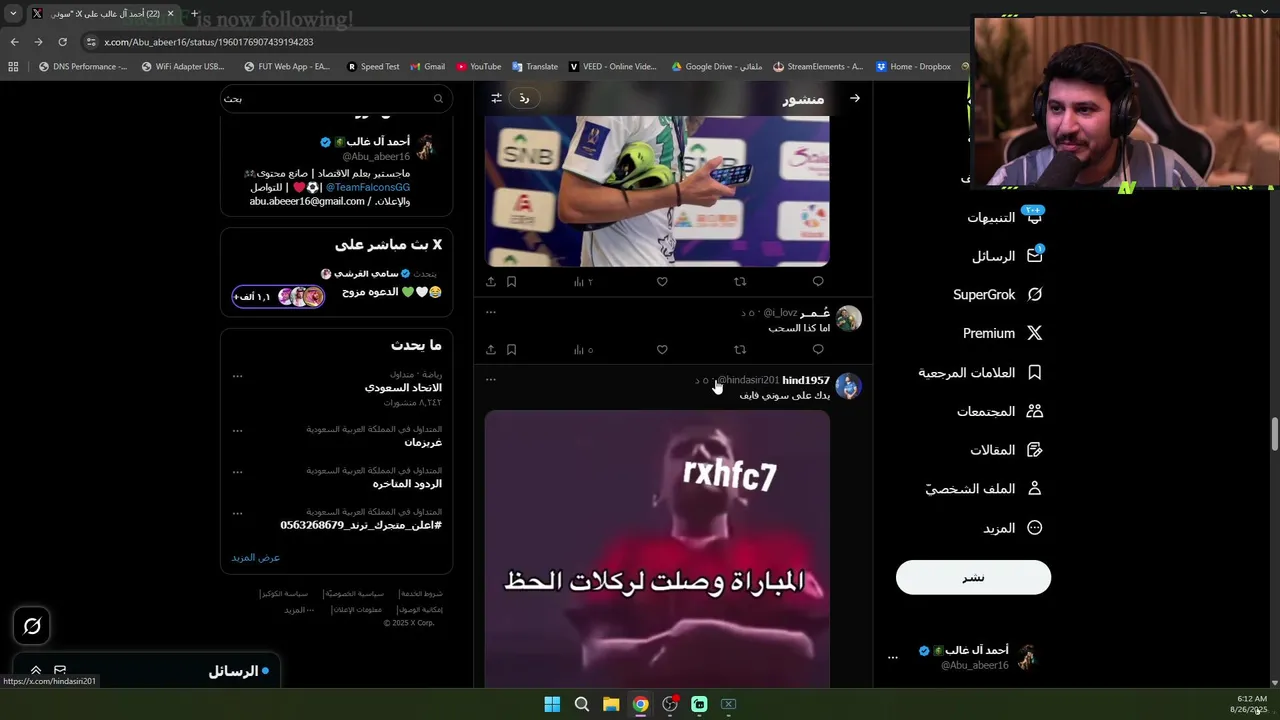Image resolution: width=1280 pixels, height=720 pixels.
Task: Open Windows taskbar search
Action: (581, 704)
